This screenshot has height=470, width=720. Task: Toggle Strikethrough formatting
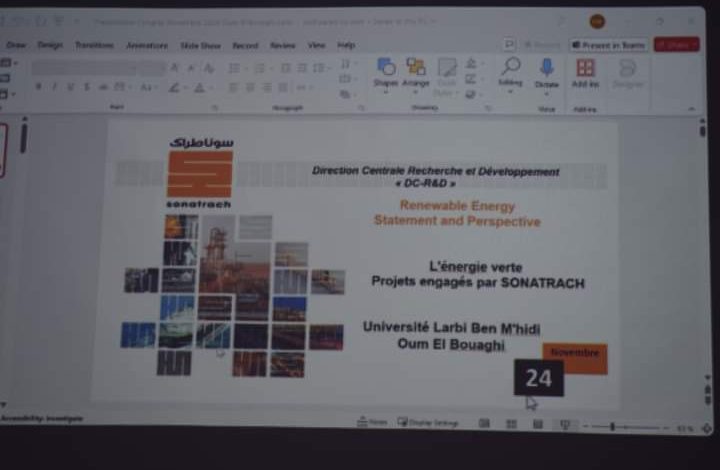point(103,87)
